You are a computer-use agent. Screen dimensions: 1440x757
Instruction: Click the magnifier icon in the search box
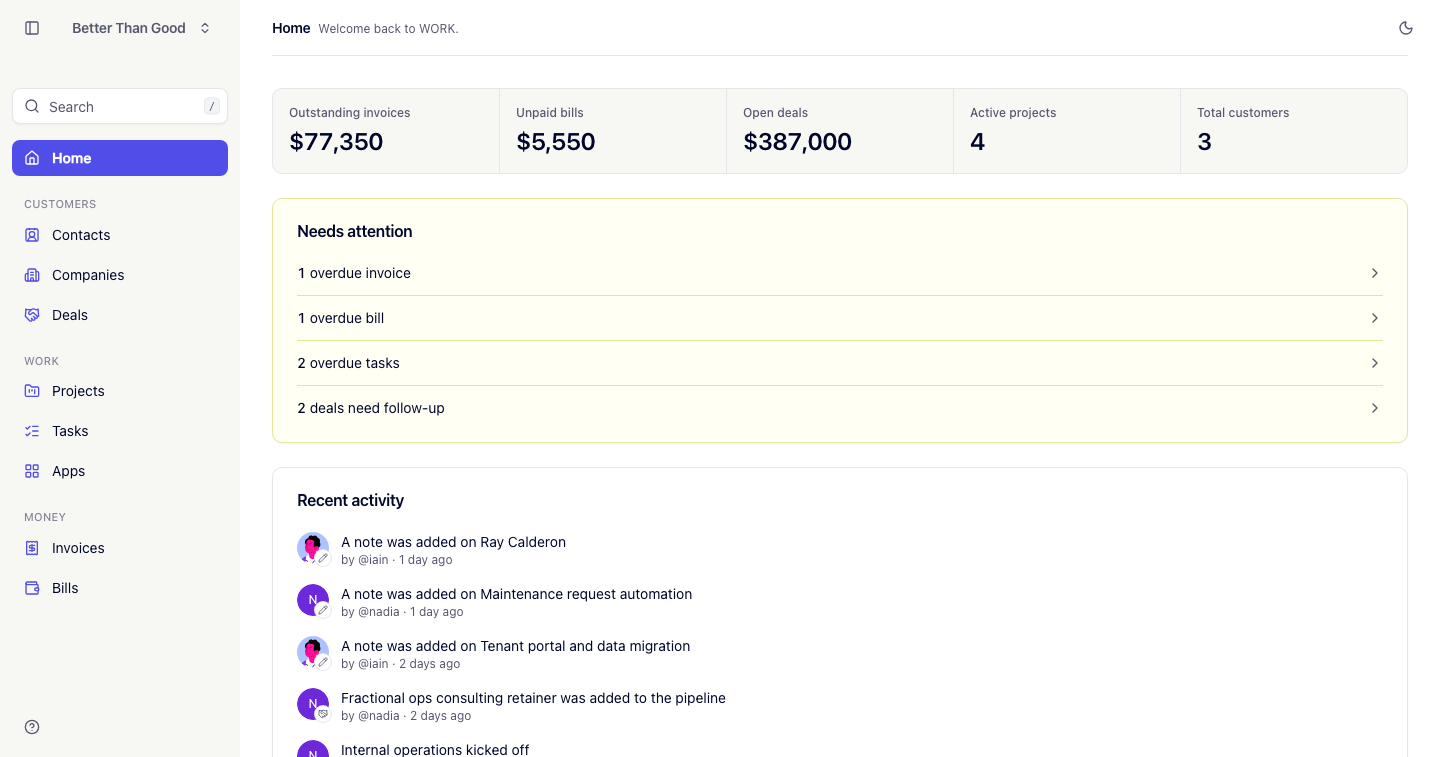tap(32, 107)
